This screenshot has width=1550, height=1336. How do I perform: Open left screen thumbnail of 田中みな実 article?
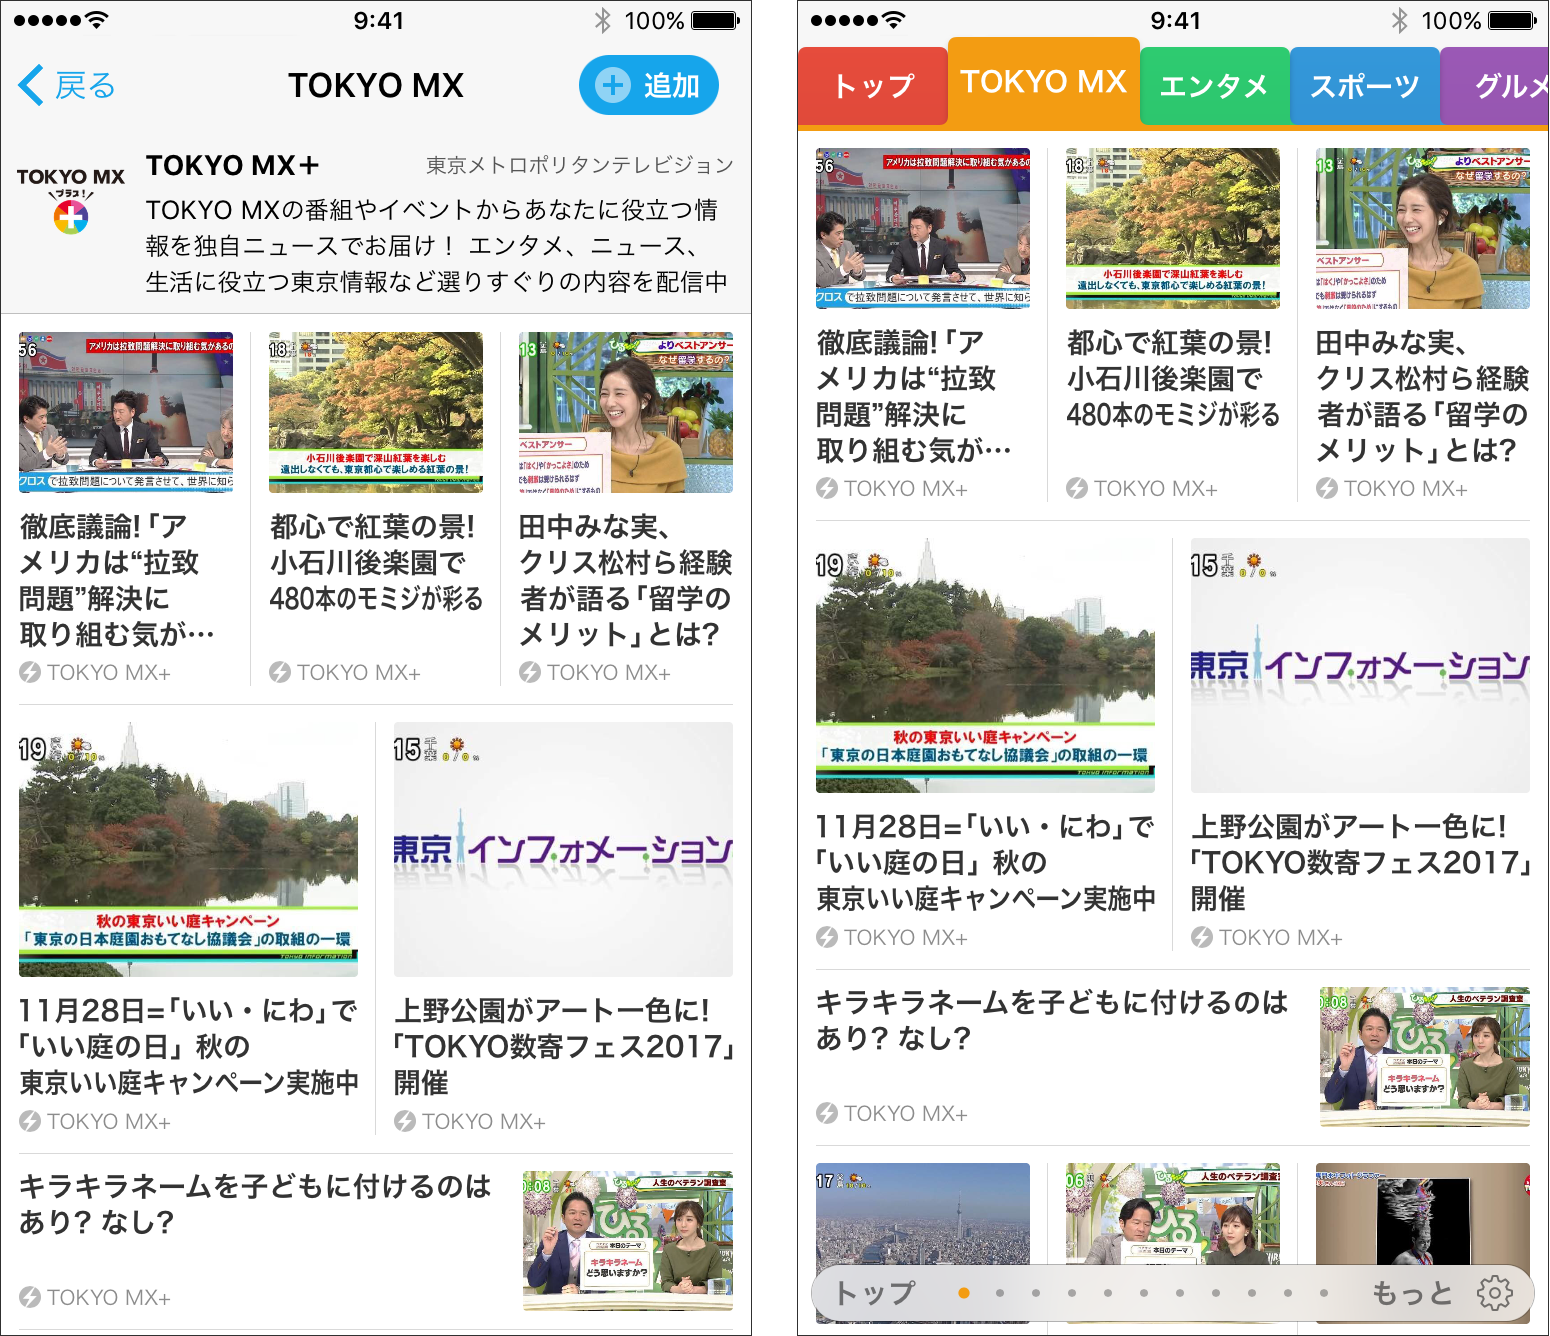click(x=626, y=412)
